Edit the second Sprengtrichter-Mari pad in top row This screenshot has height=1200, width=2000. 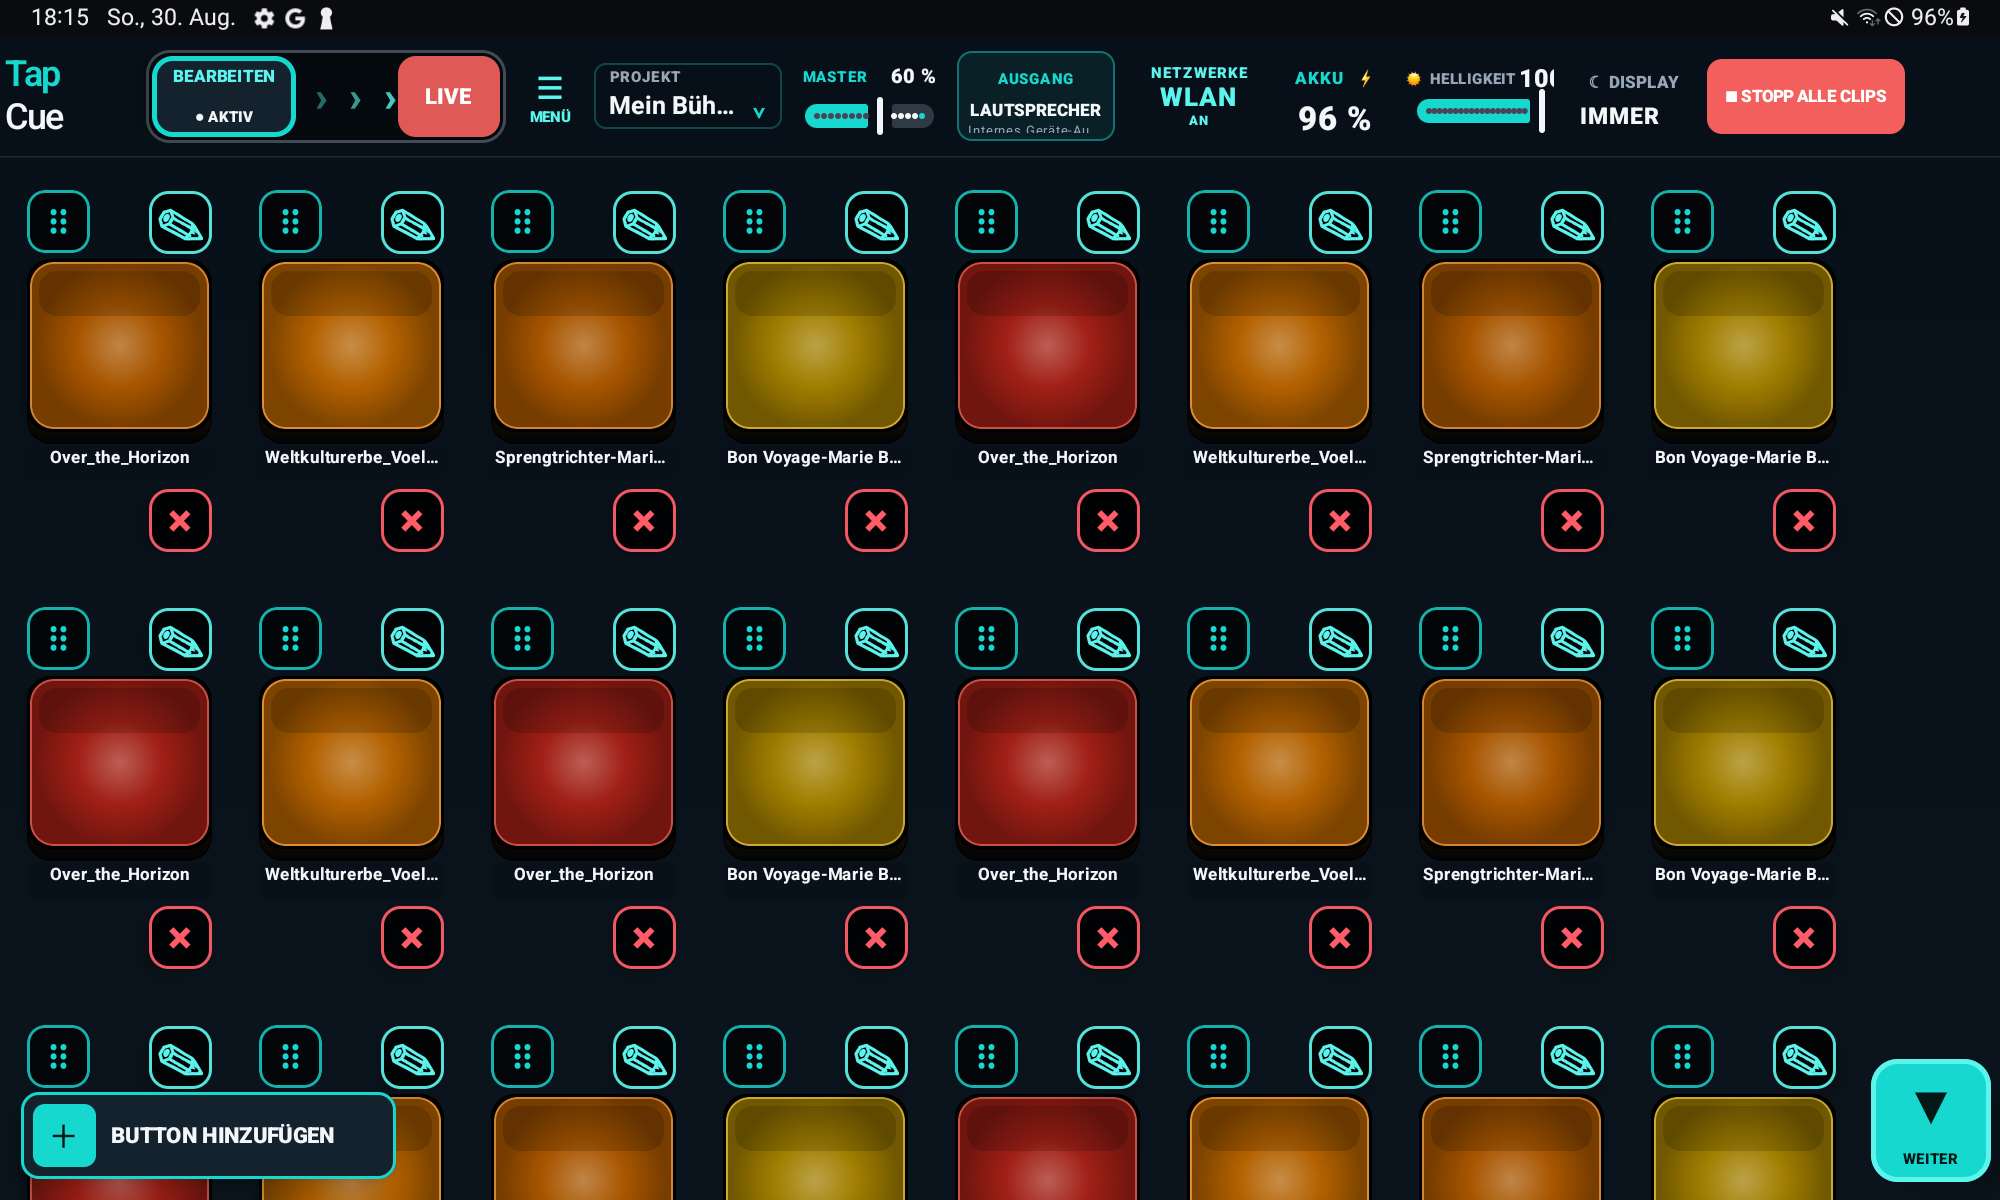coord(1572,222)
